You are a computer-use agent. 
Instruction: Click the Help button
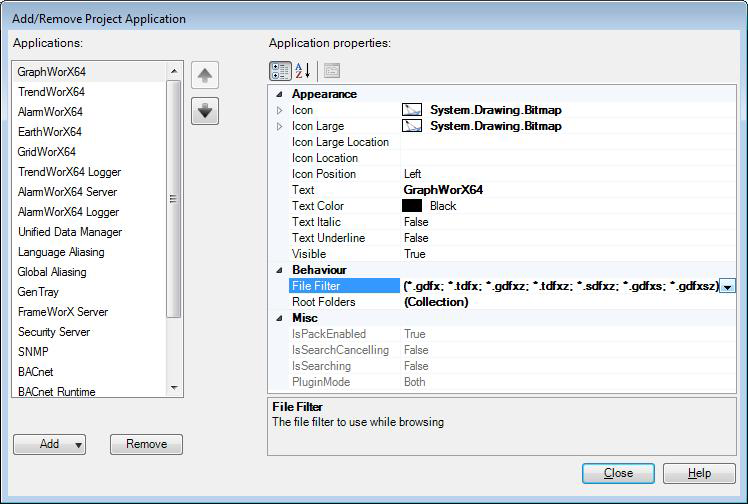point(699,473)
